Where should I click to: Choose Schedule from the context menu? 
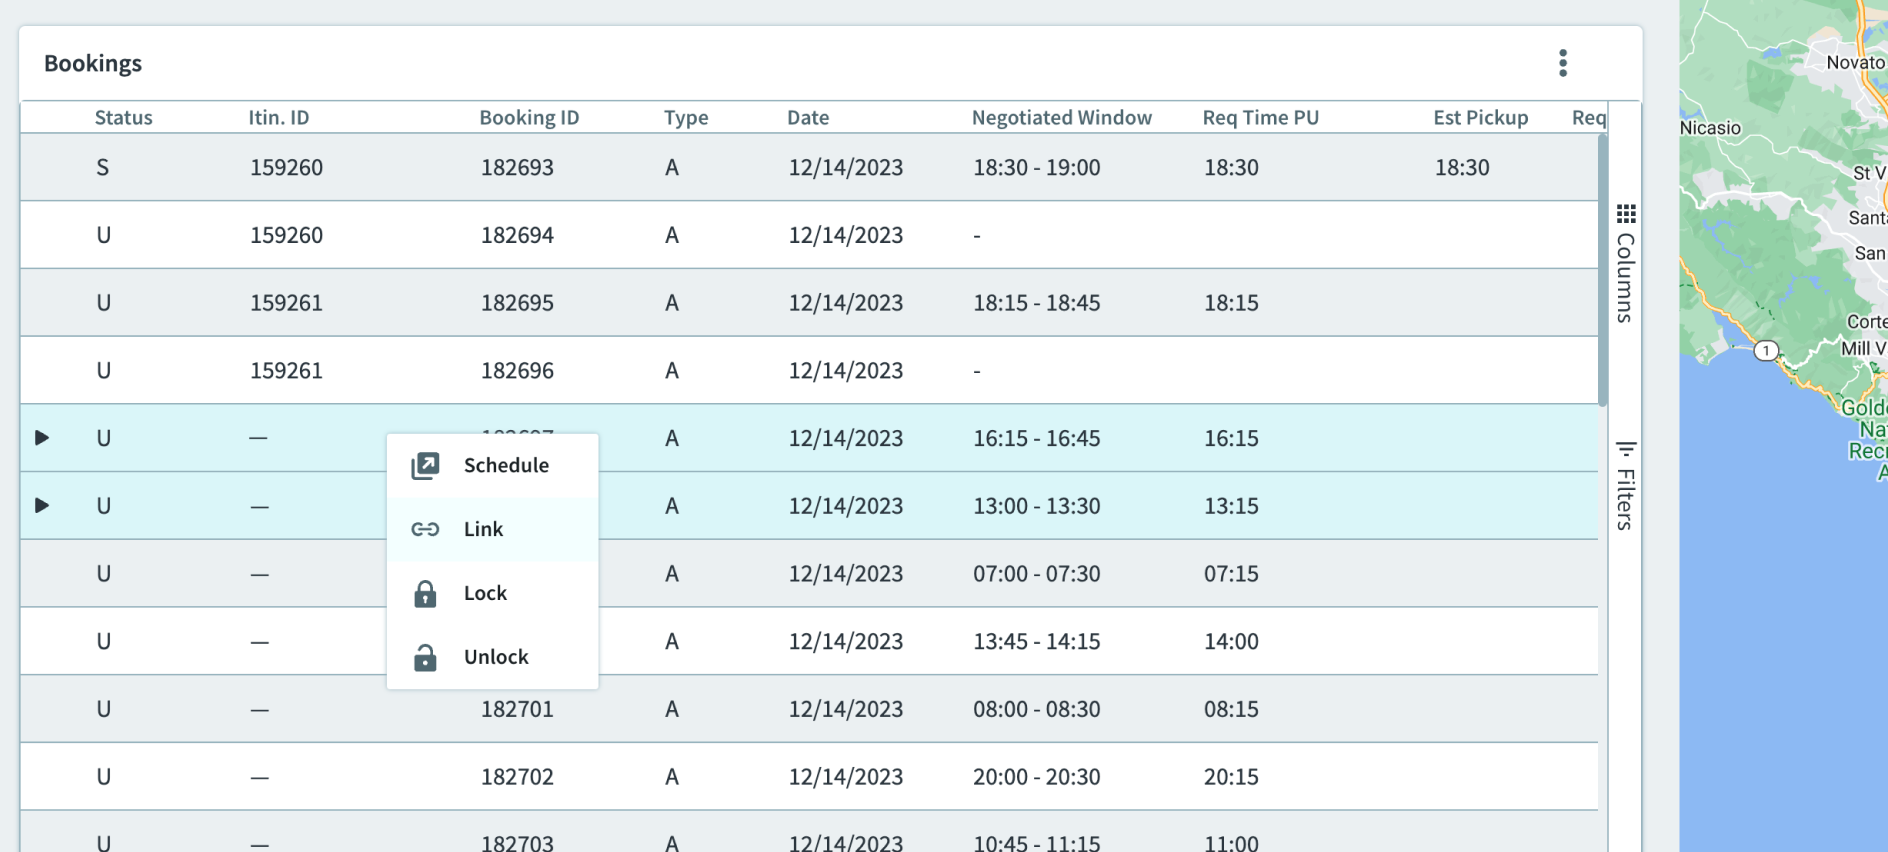(x=506, y=466)
